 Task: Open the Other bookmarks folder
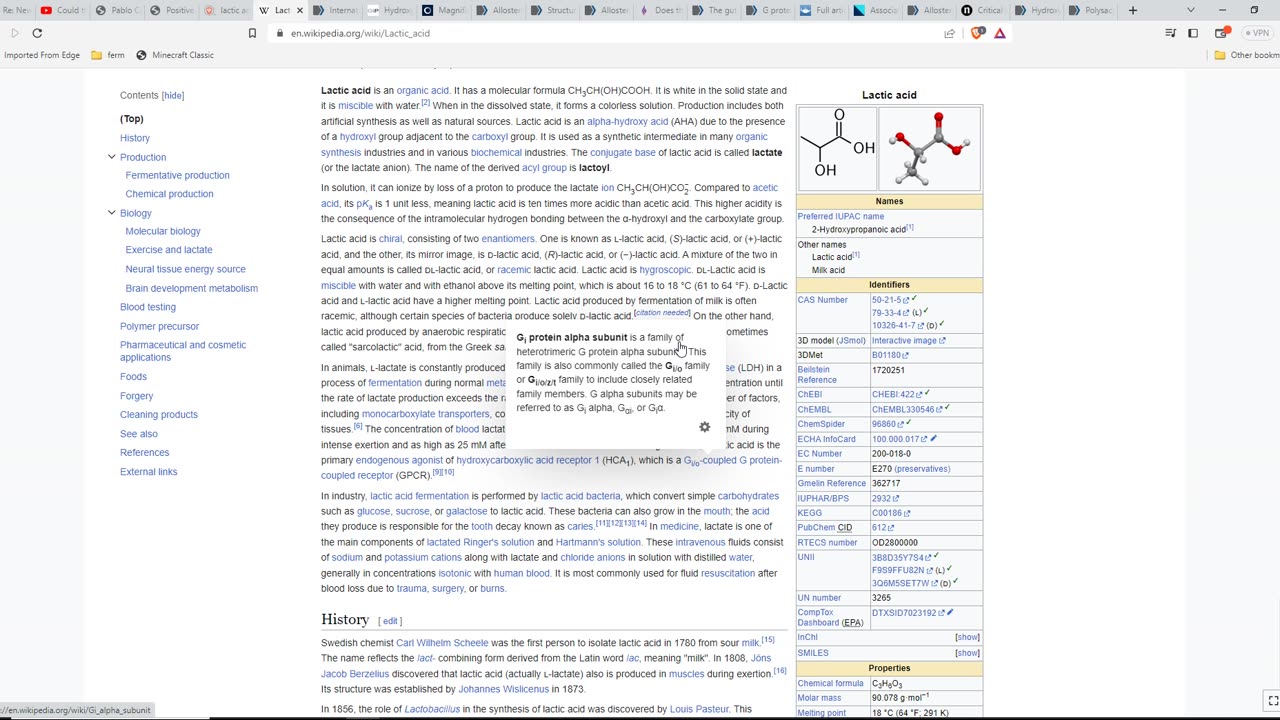(1247, 55)
